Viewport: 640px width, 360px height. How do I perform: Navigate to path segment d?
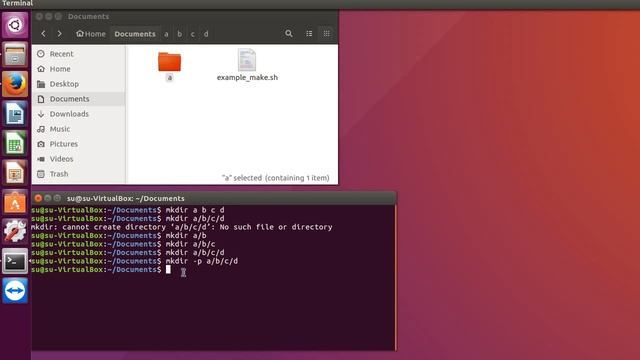point(206,34)
